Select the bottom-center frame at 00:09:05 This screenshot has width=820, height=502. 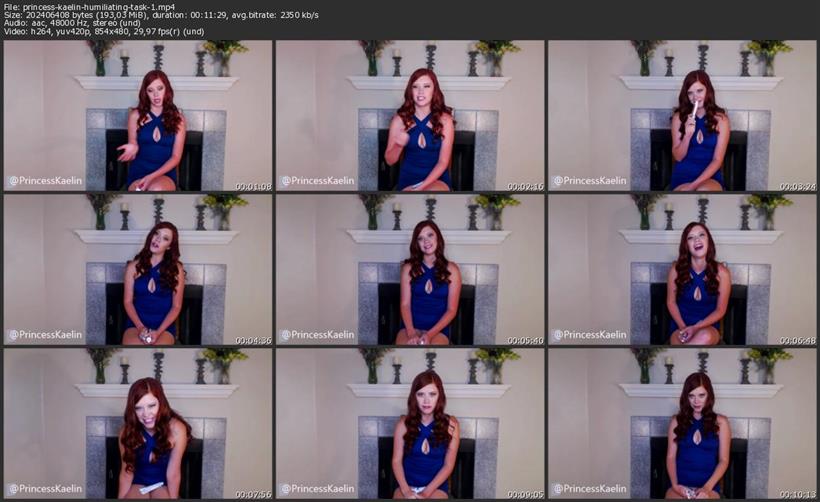(x=410, y=423)
